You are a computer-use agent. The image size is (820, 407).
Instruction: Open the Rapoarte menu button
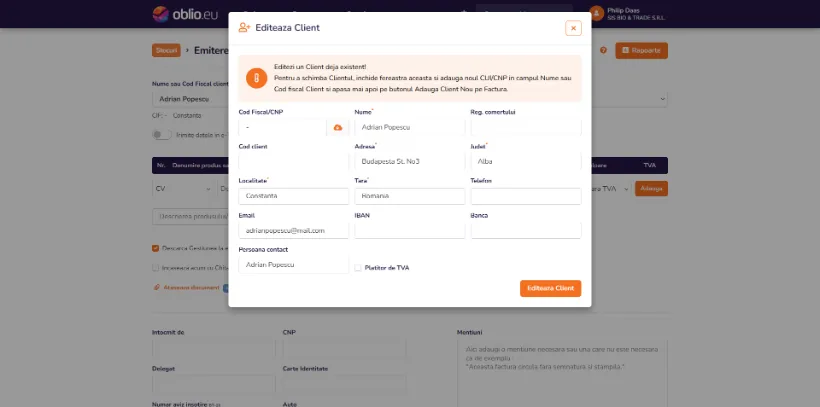(x=641, y=50)
